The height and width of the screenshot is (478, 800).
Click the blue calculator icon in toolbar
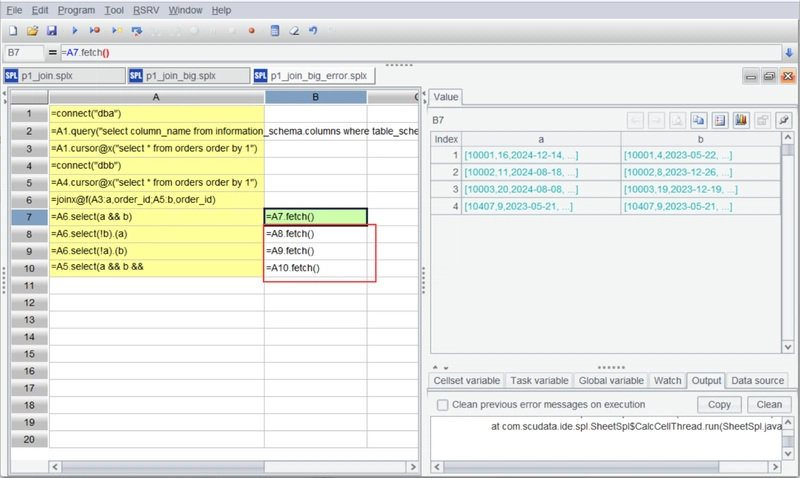[275, 31]
